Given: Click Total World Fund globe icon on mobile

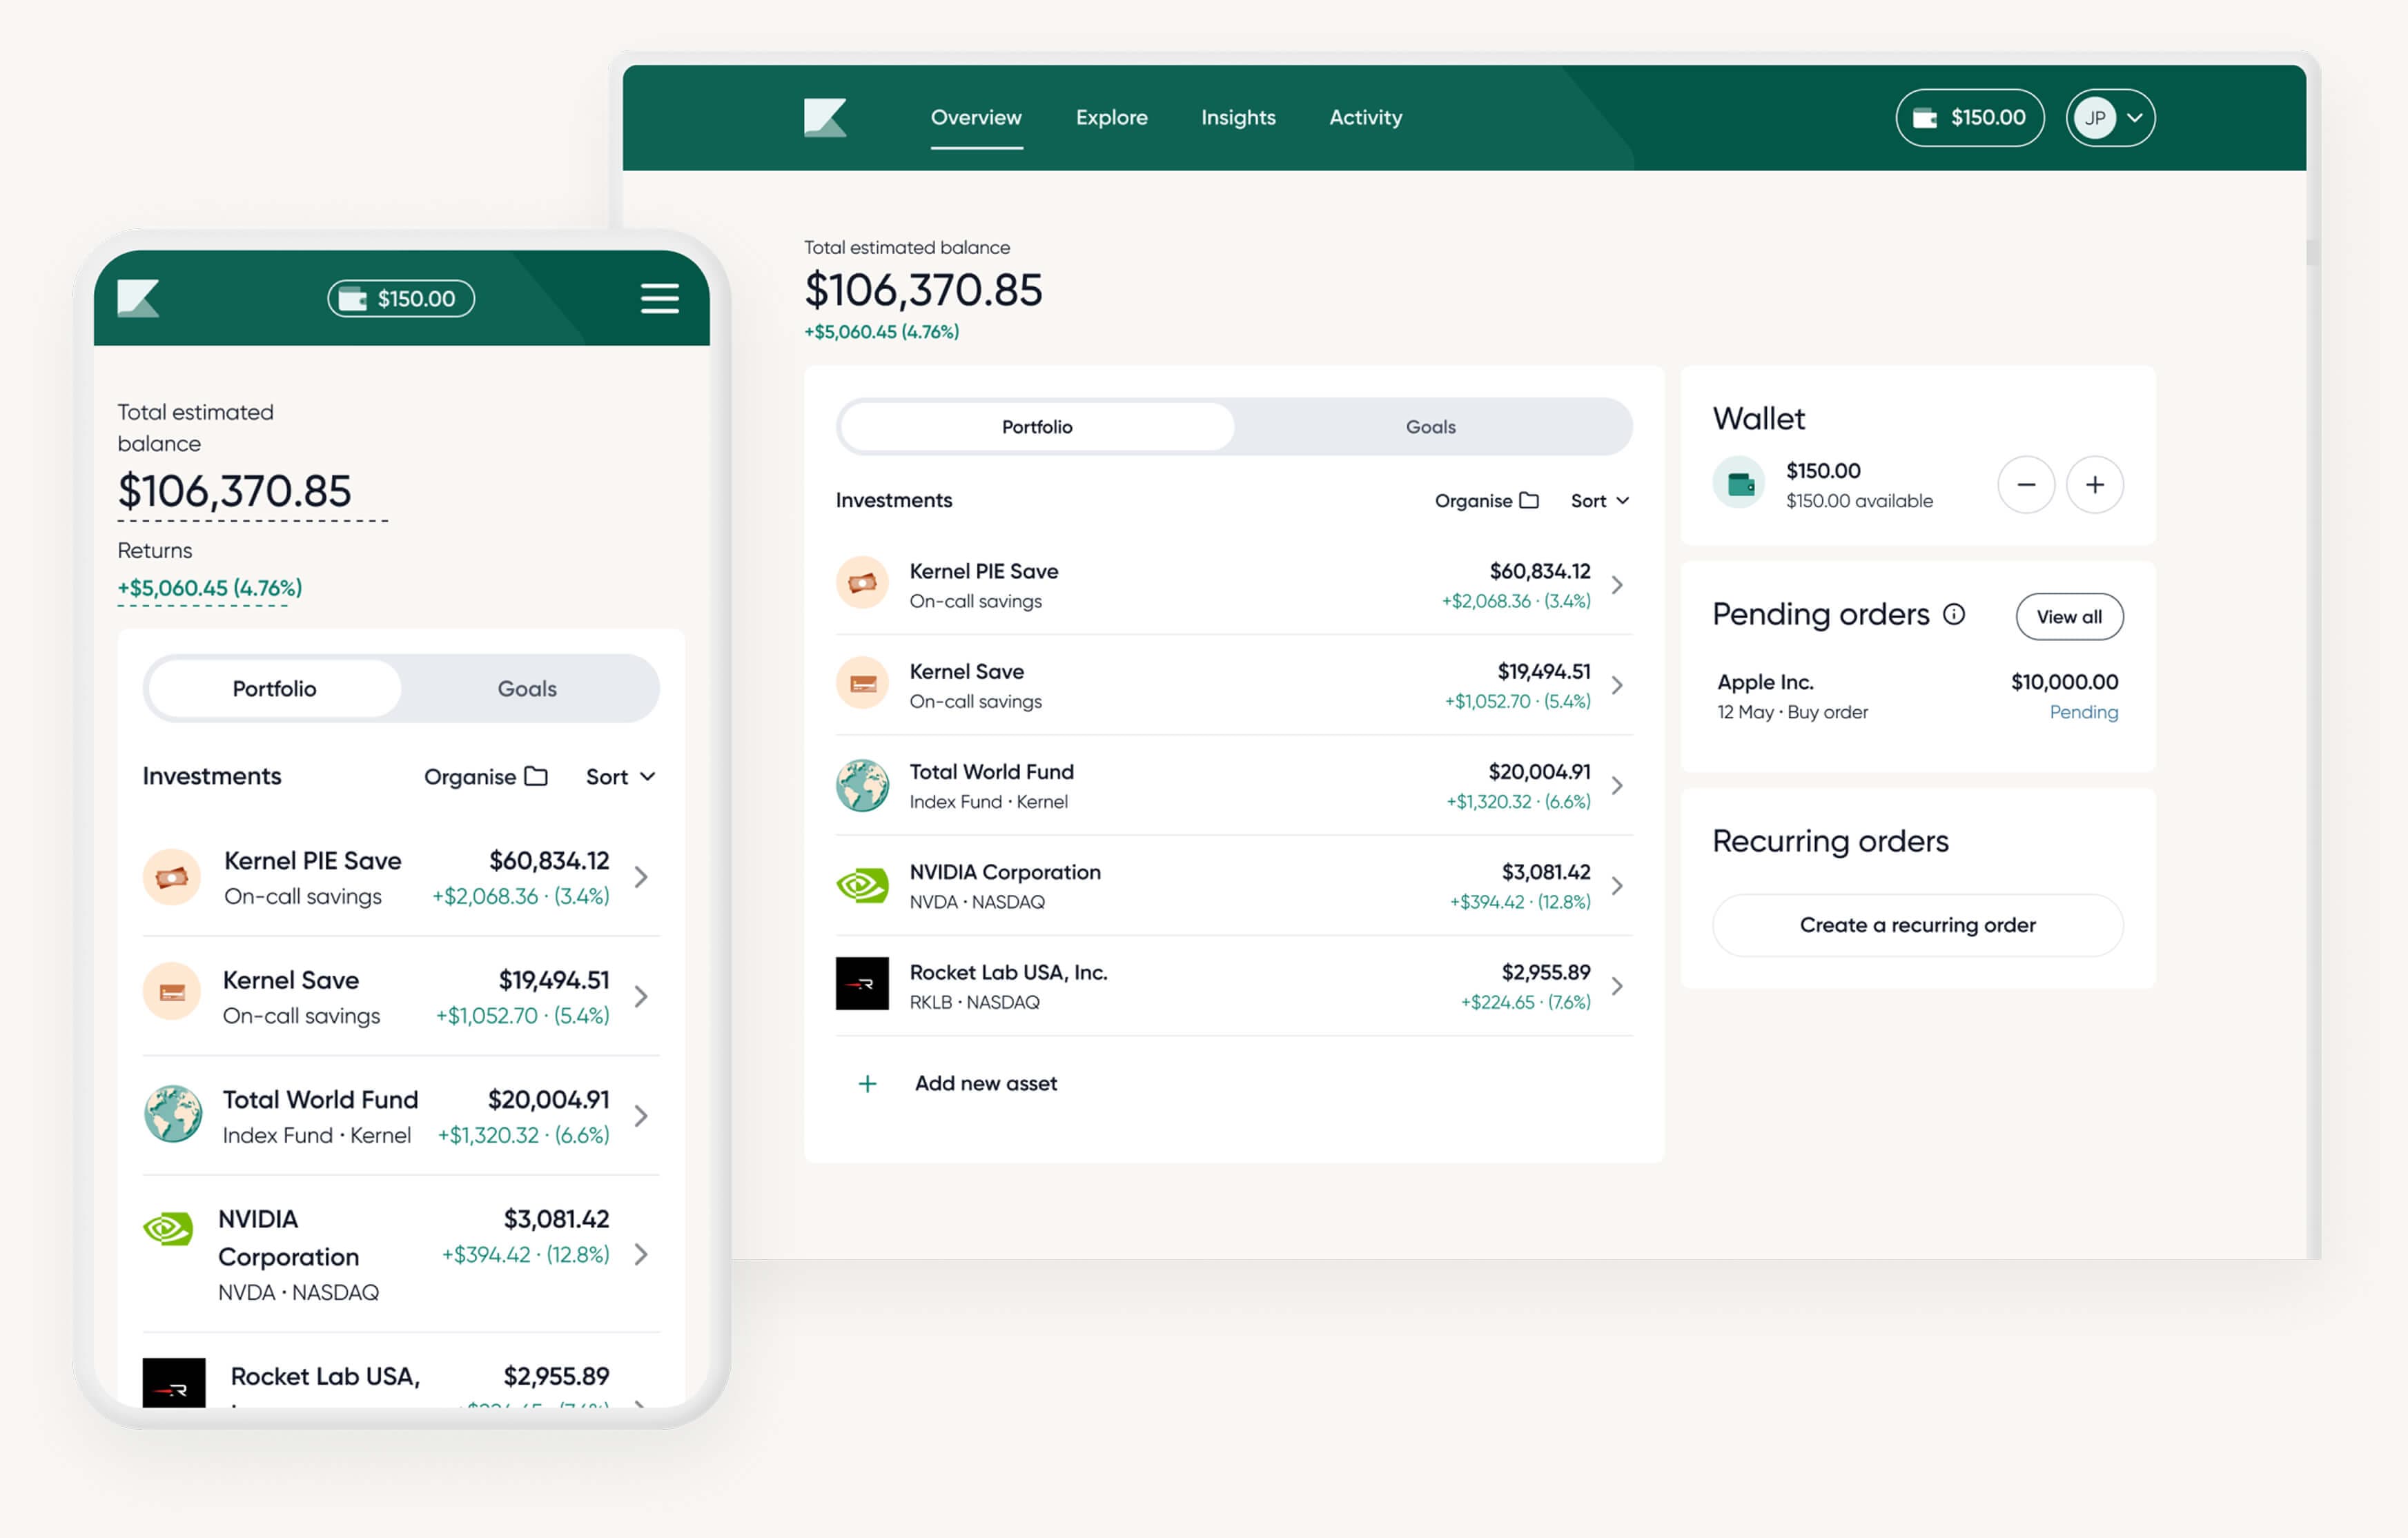Looking at the screenshot, I should tap(172, 1114).
